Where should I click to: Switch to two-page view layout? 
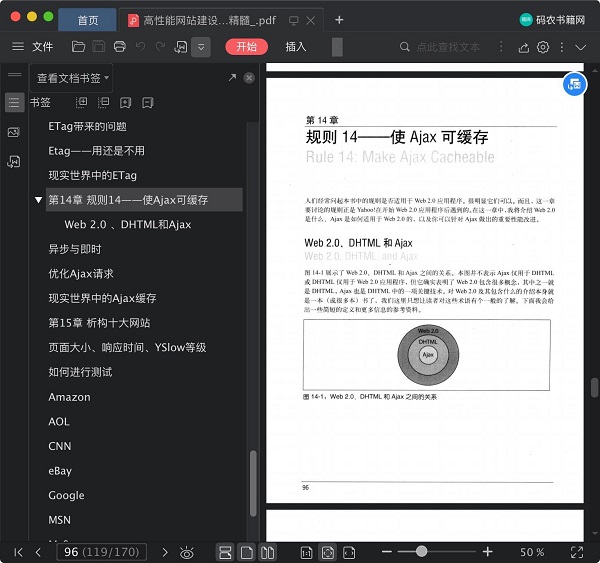pyautogui.click(x=267, y=552)
